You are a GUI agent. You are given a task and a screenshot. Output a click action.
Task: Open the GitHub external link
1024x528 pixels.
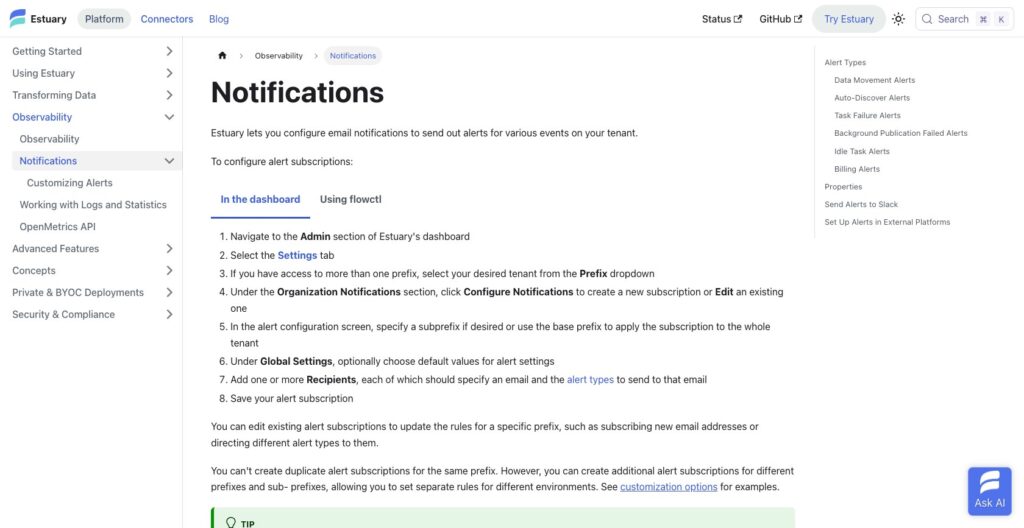pyautogui.click(x=780, y=19)
